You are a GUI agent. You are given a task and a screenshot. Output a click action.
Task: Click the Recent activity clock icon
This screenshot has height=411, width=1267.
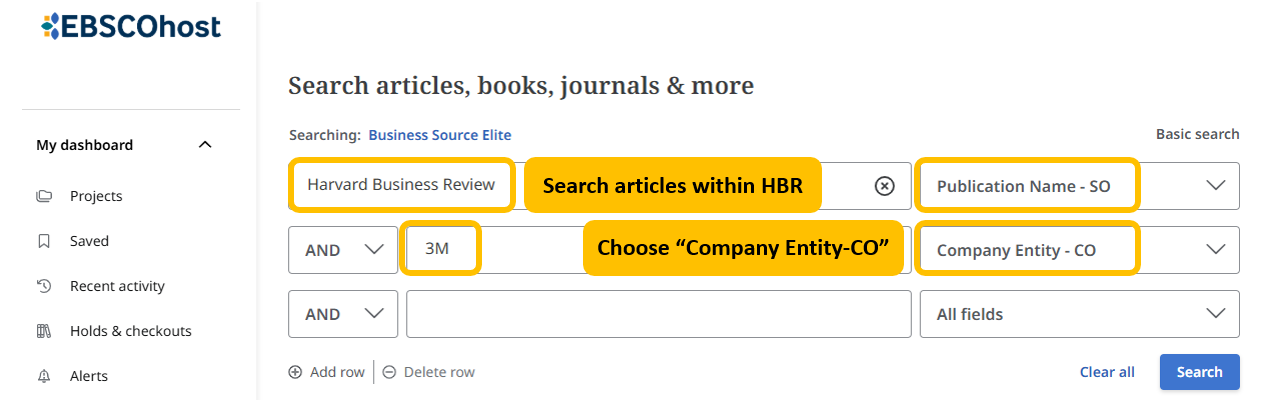coord(44,286)
